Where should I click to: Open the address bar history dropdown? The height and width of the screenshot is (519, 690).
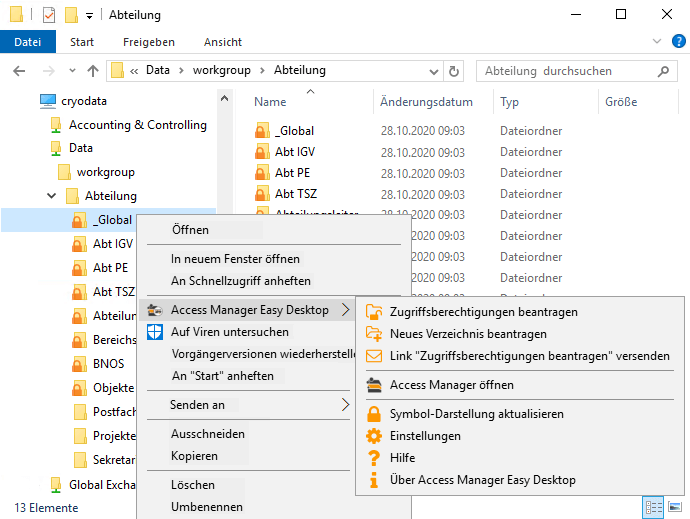pos(434,71)
